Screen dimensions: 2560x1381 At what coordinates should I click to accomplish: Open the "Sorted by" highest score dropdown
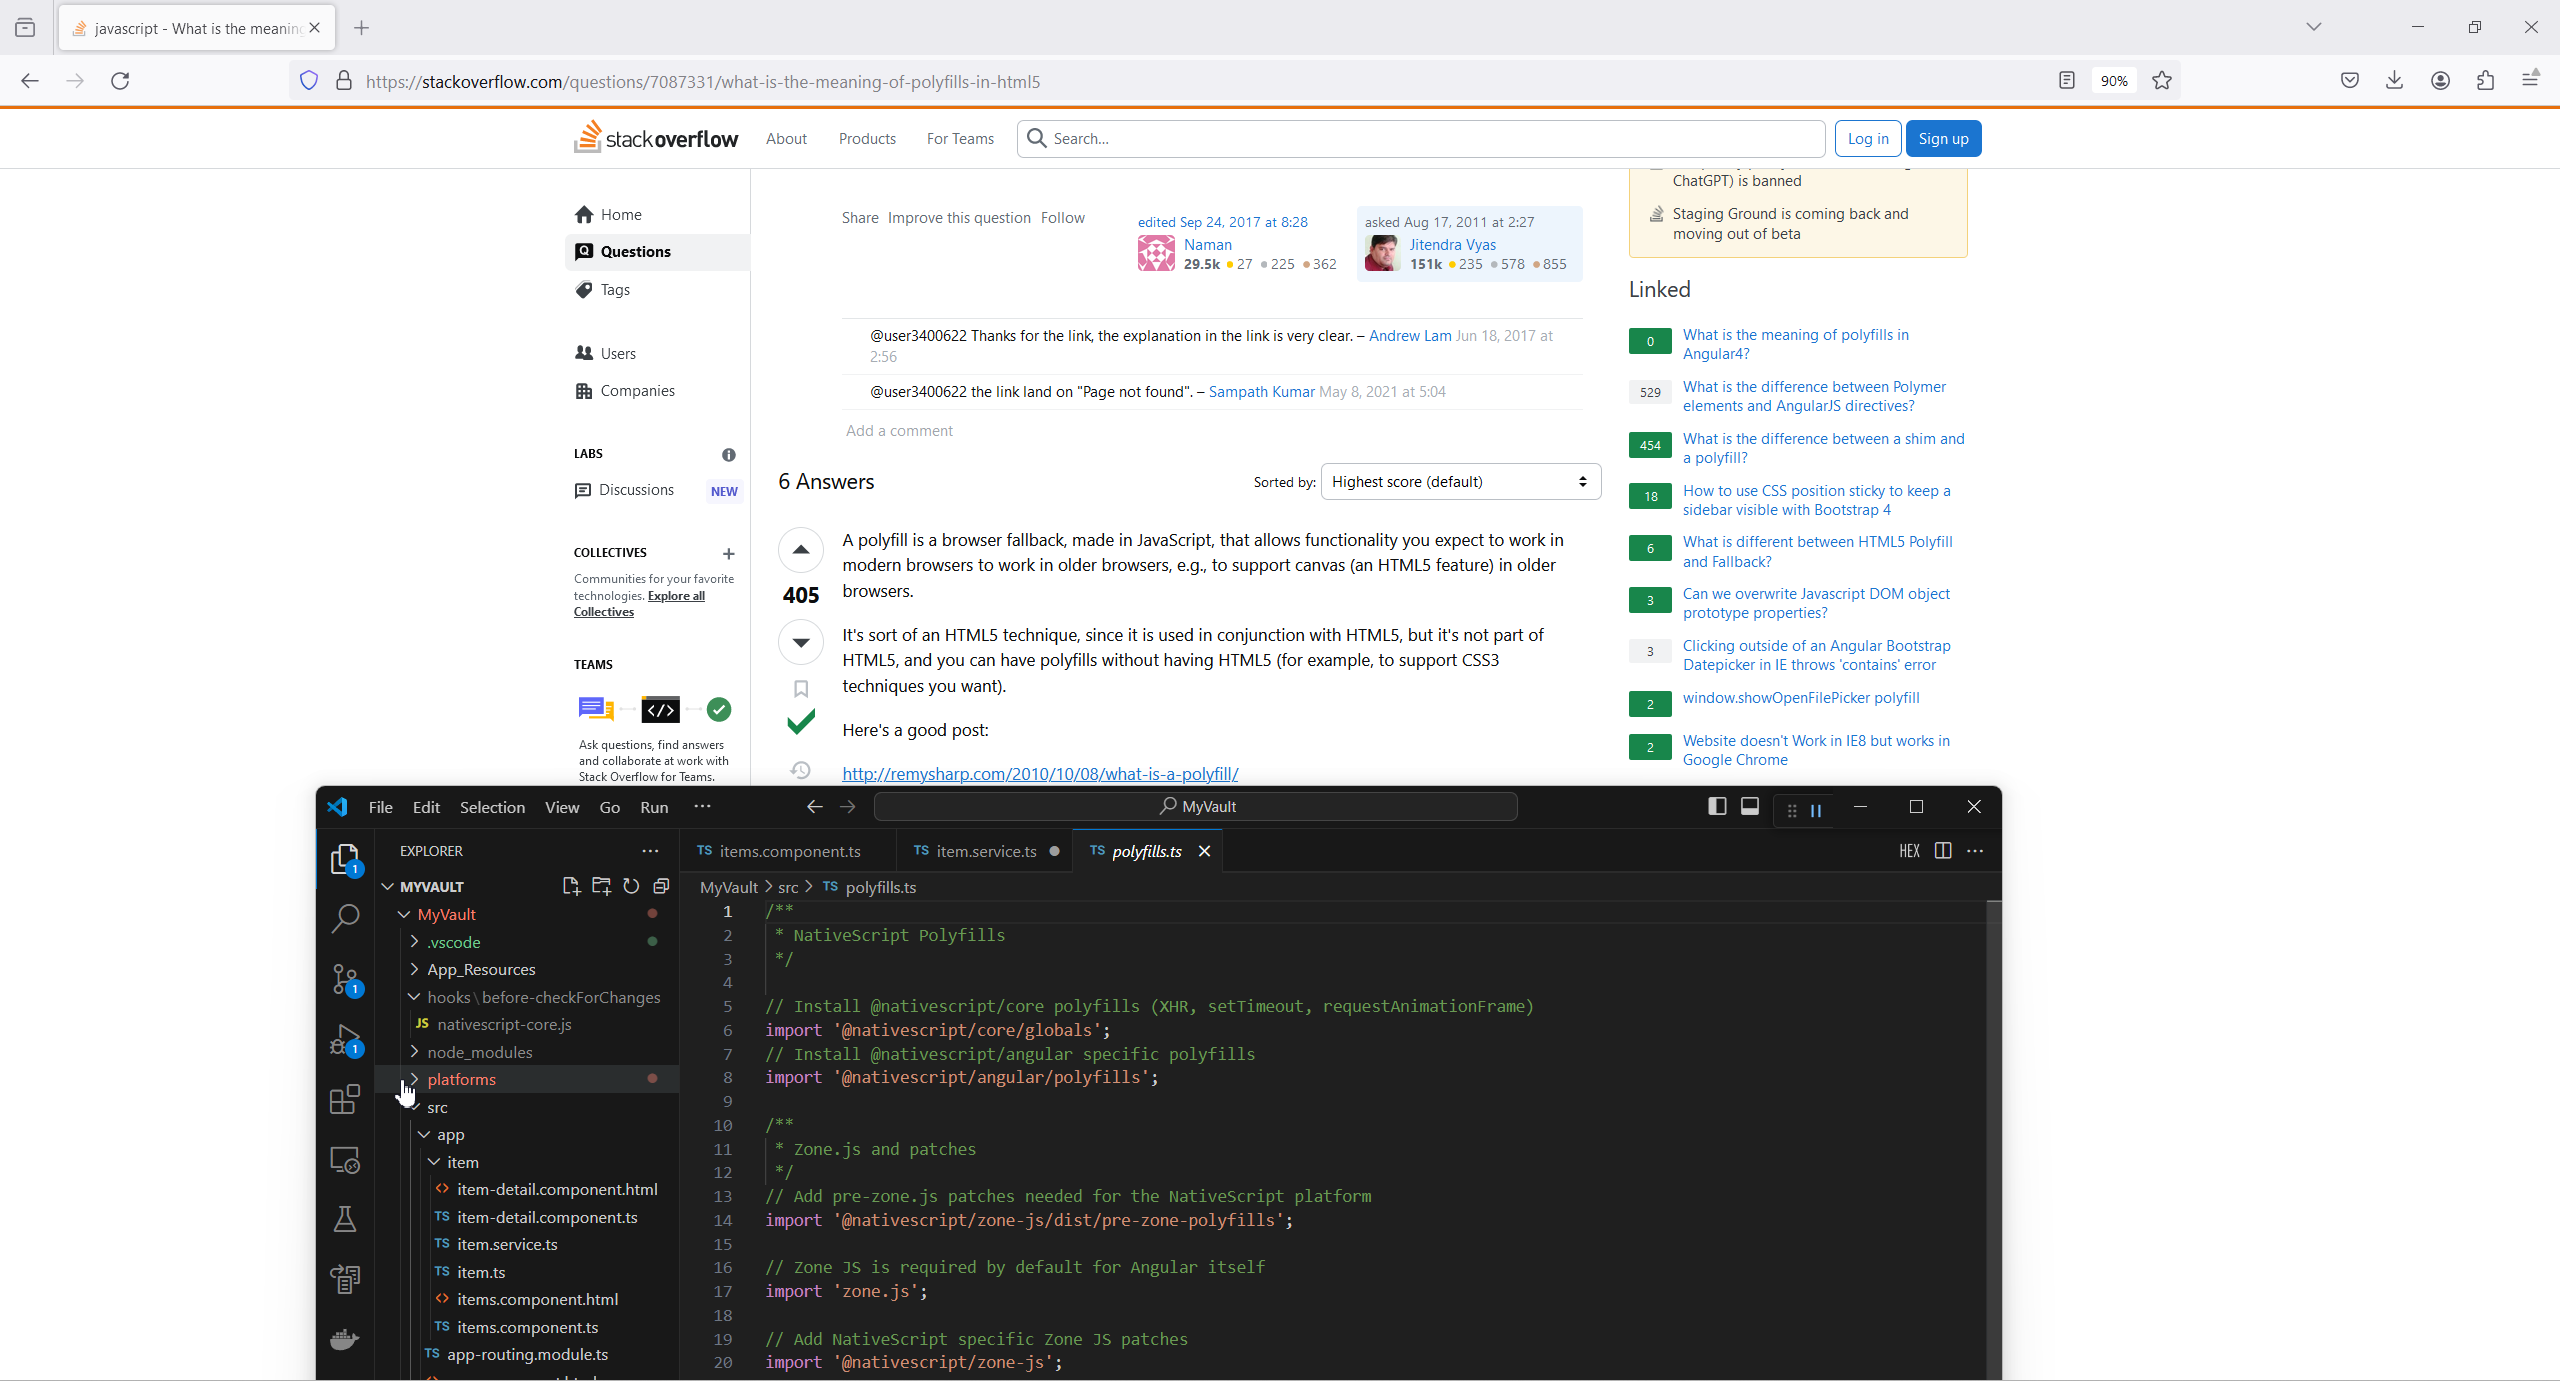click(1460, 482)
